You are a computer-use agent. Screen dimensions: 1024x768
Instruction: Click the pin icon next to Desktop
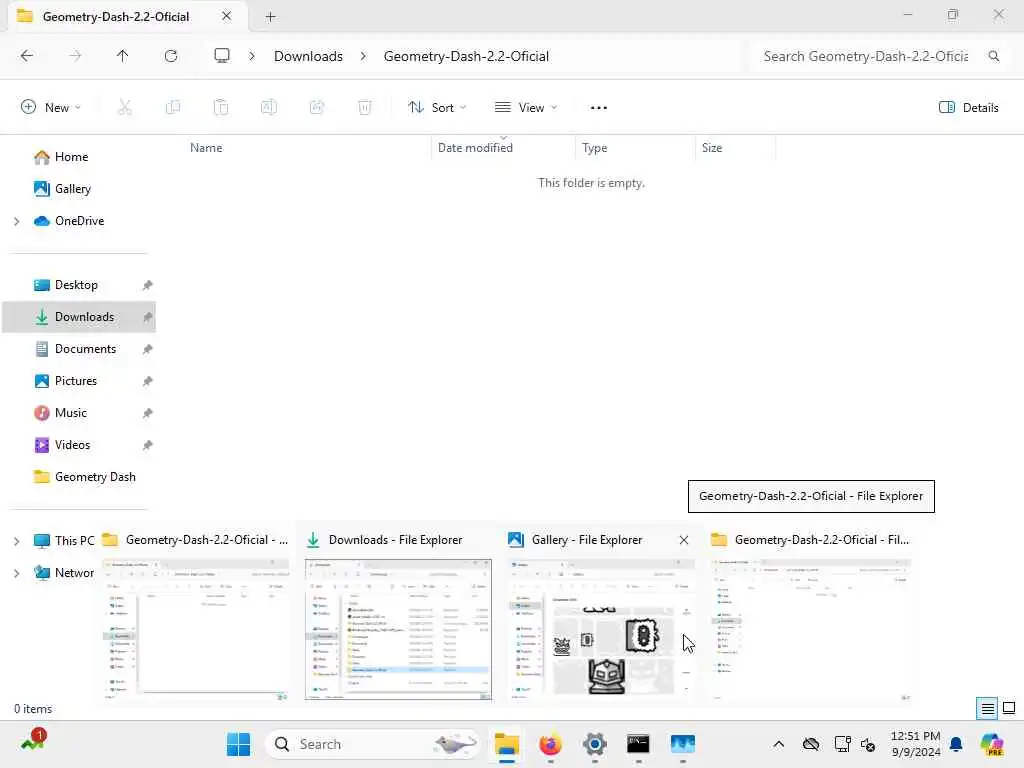(x=148, y=285)
